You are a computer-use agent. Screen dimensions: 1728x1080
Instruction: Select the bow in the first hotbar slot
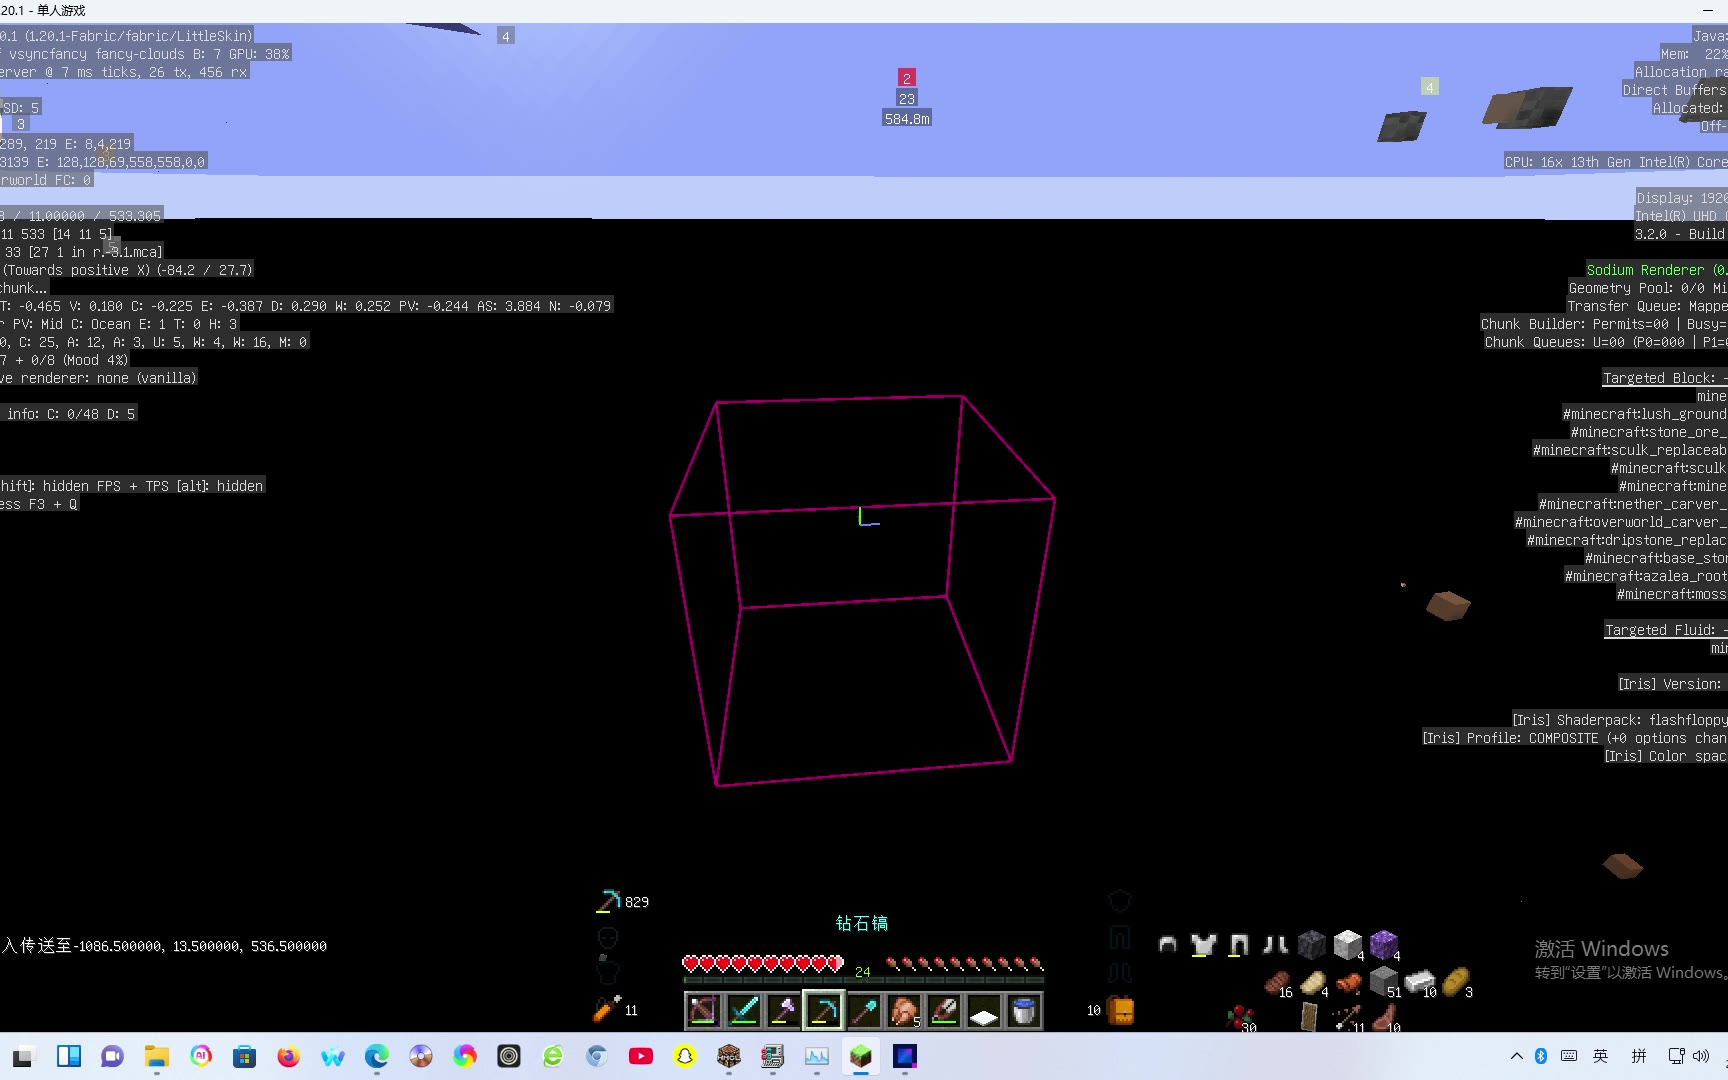[703, 1011]
